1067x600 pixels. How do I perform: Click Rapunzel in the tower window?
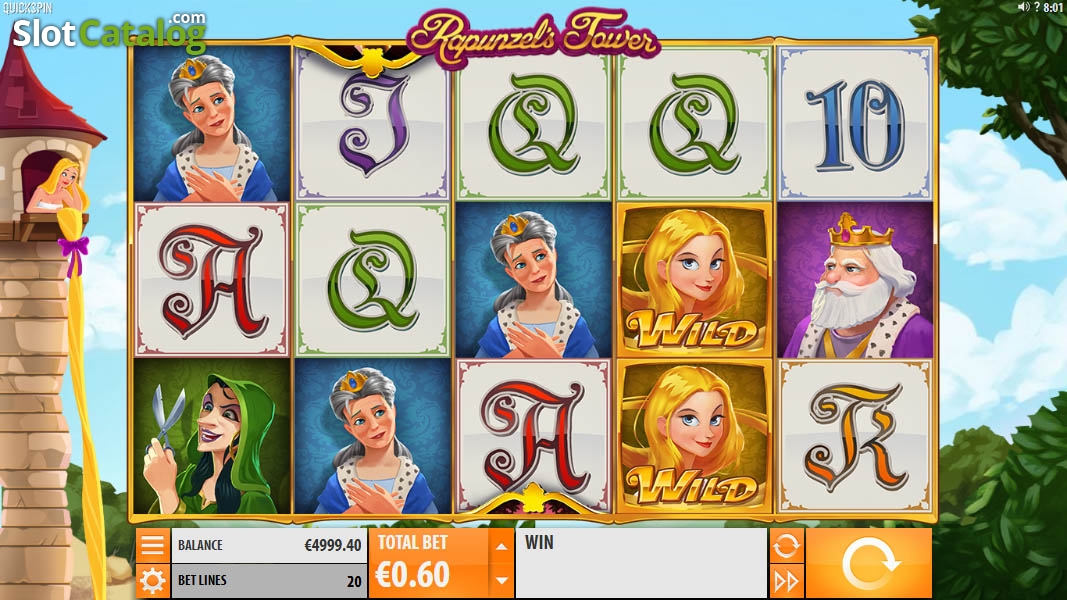pyautogui.click(x=60, y=187)
